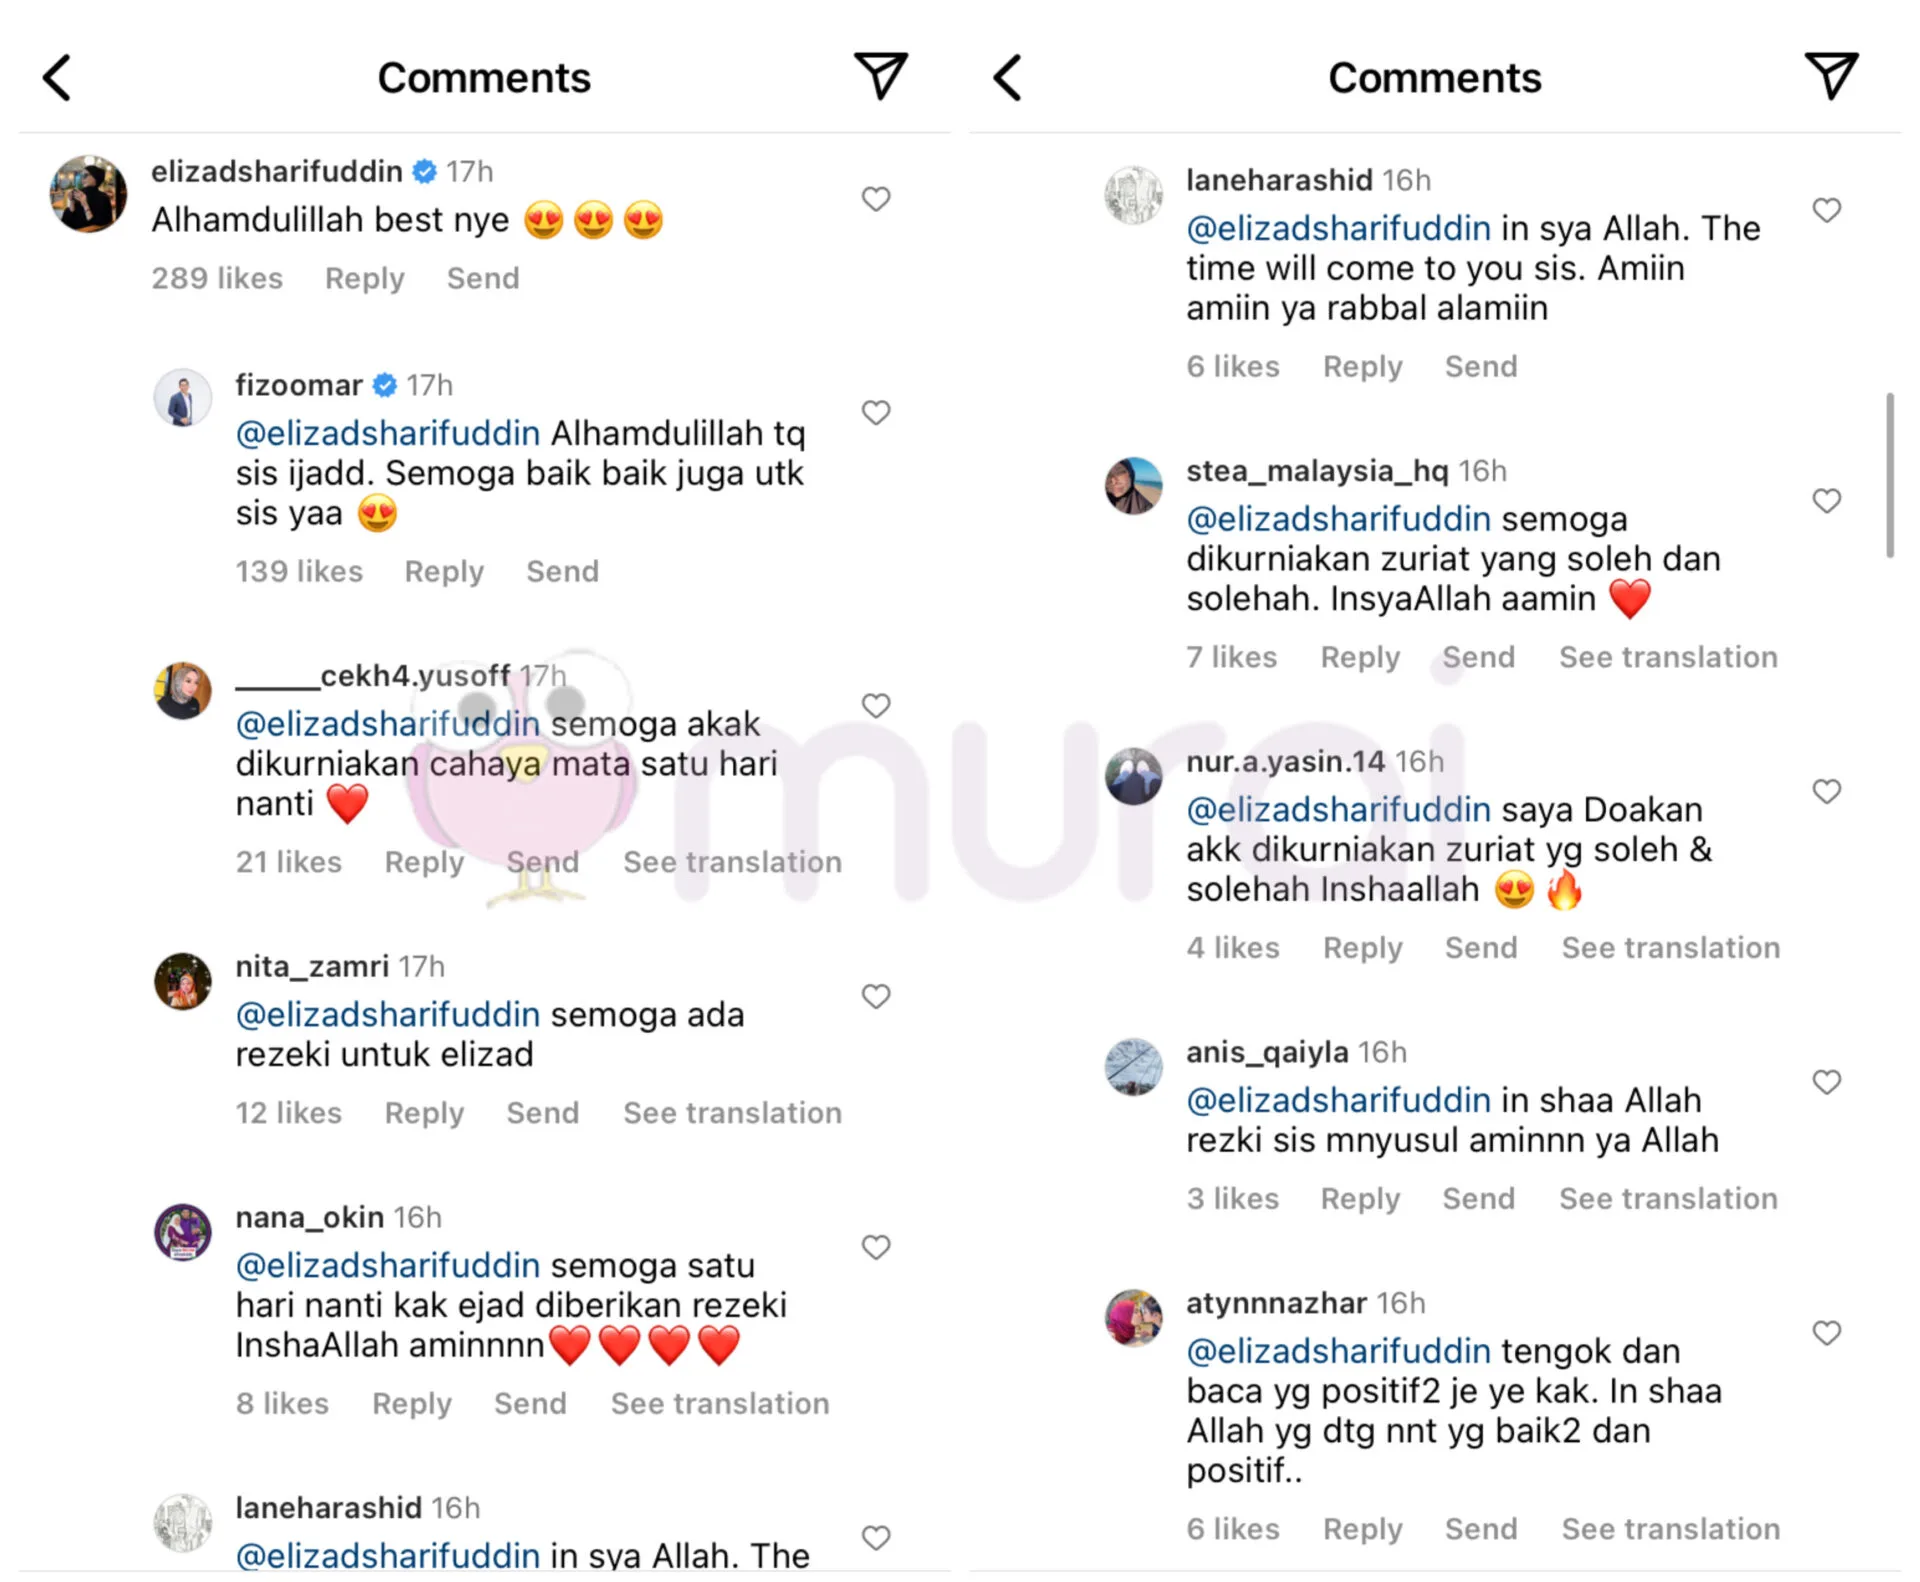Tap the share paper-plane icon in left panel
This screenshot has width=1920, height=1582.
tap(880, 76)
